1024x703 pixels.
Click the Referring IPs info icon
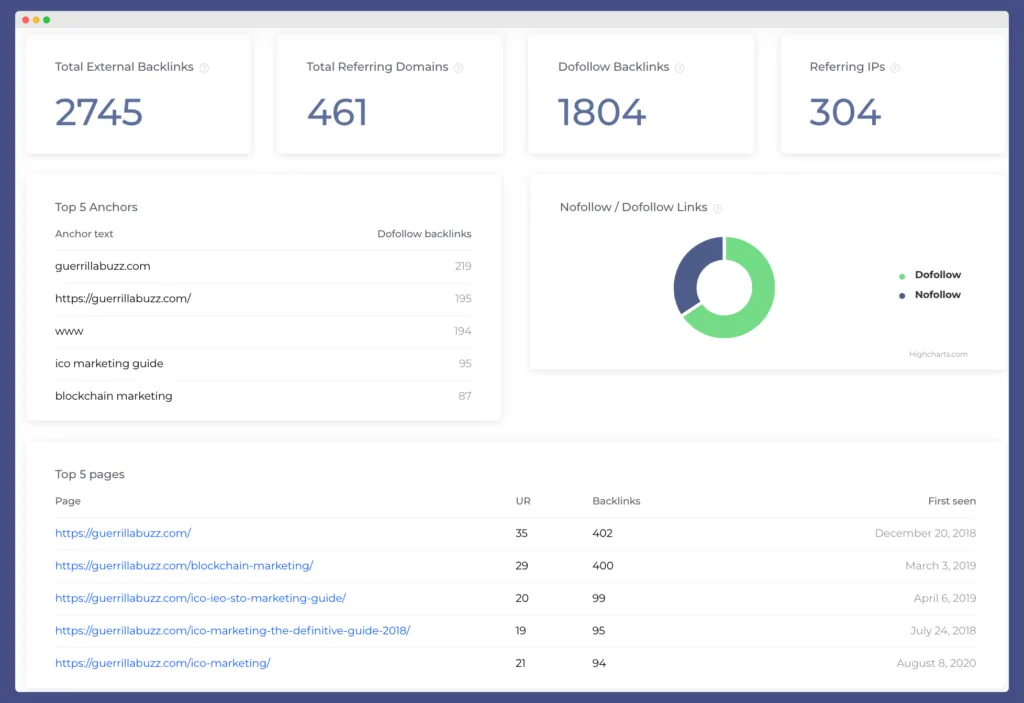pos(895,67)
